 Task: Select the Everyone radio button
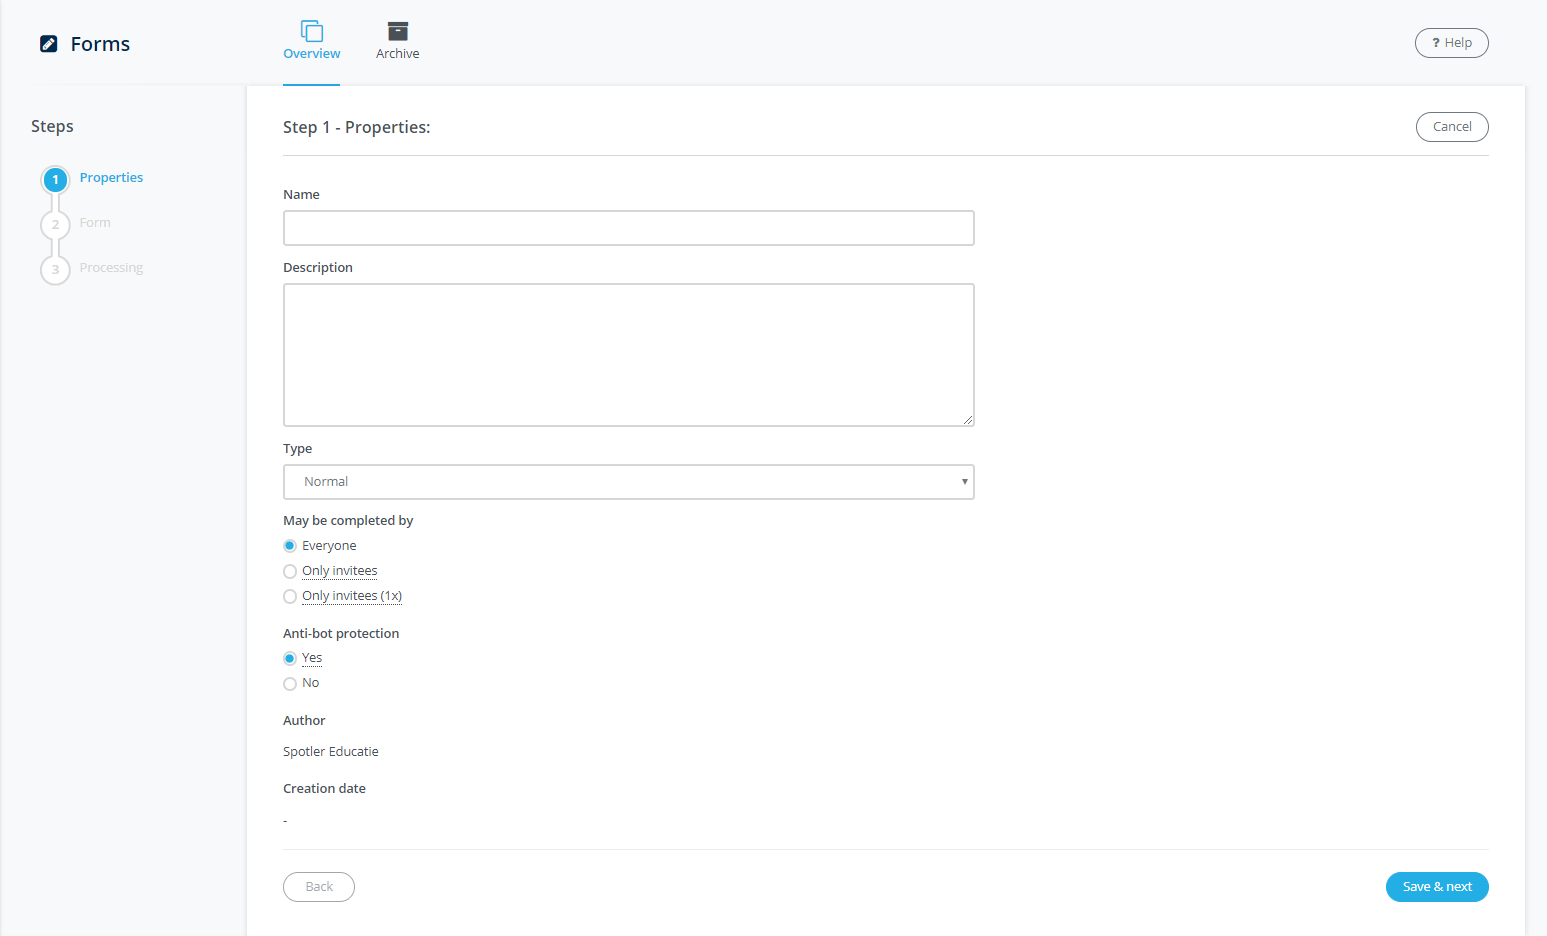[x=290, y=546]
